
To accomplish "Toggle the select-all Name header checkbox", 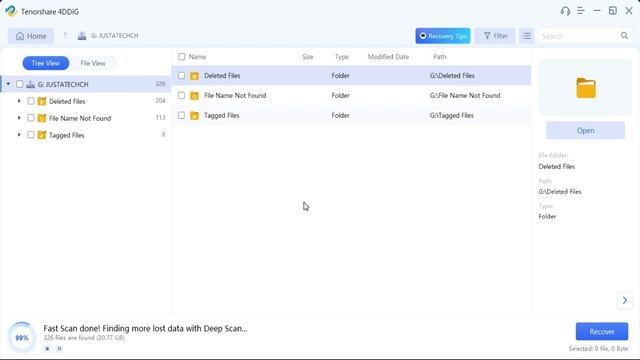I will 182,57.
